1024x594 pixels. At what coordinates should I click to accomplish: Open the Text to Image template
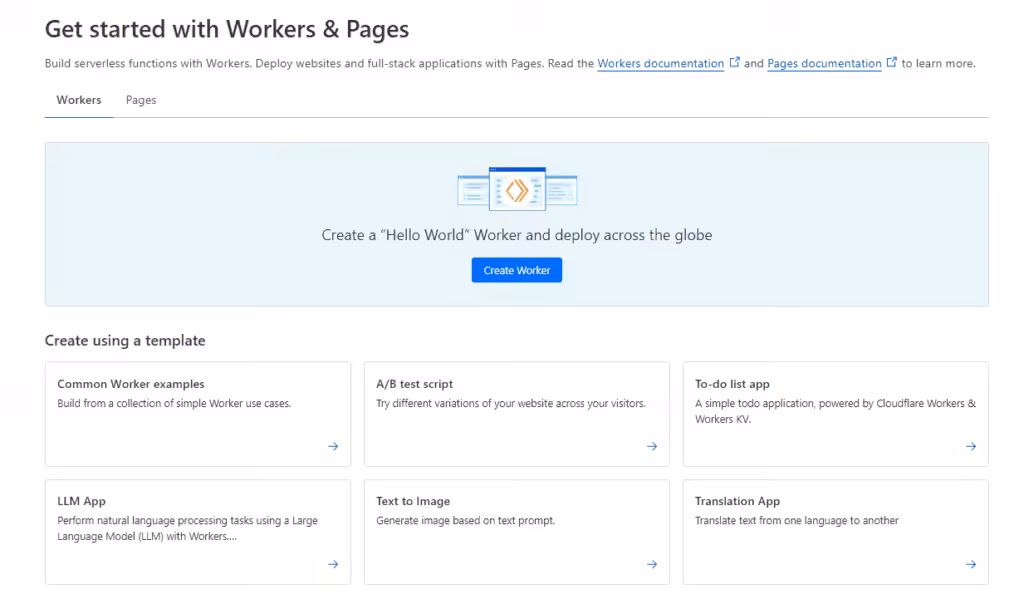click(x=516, y=531)
